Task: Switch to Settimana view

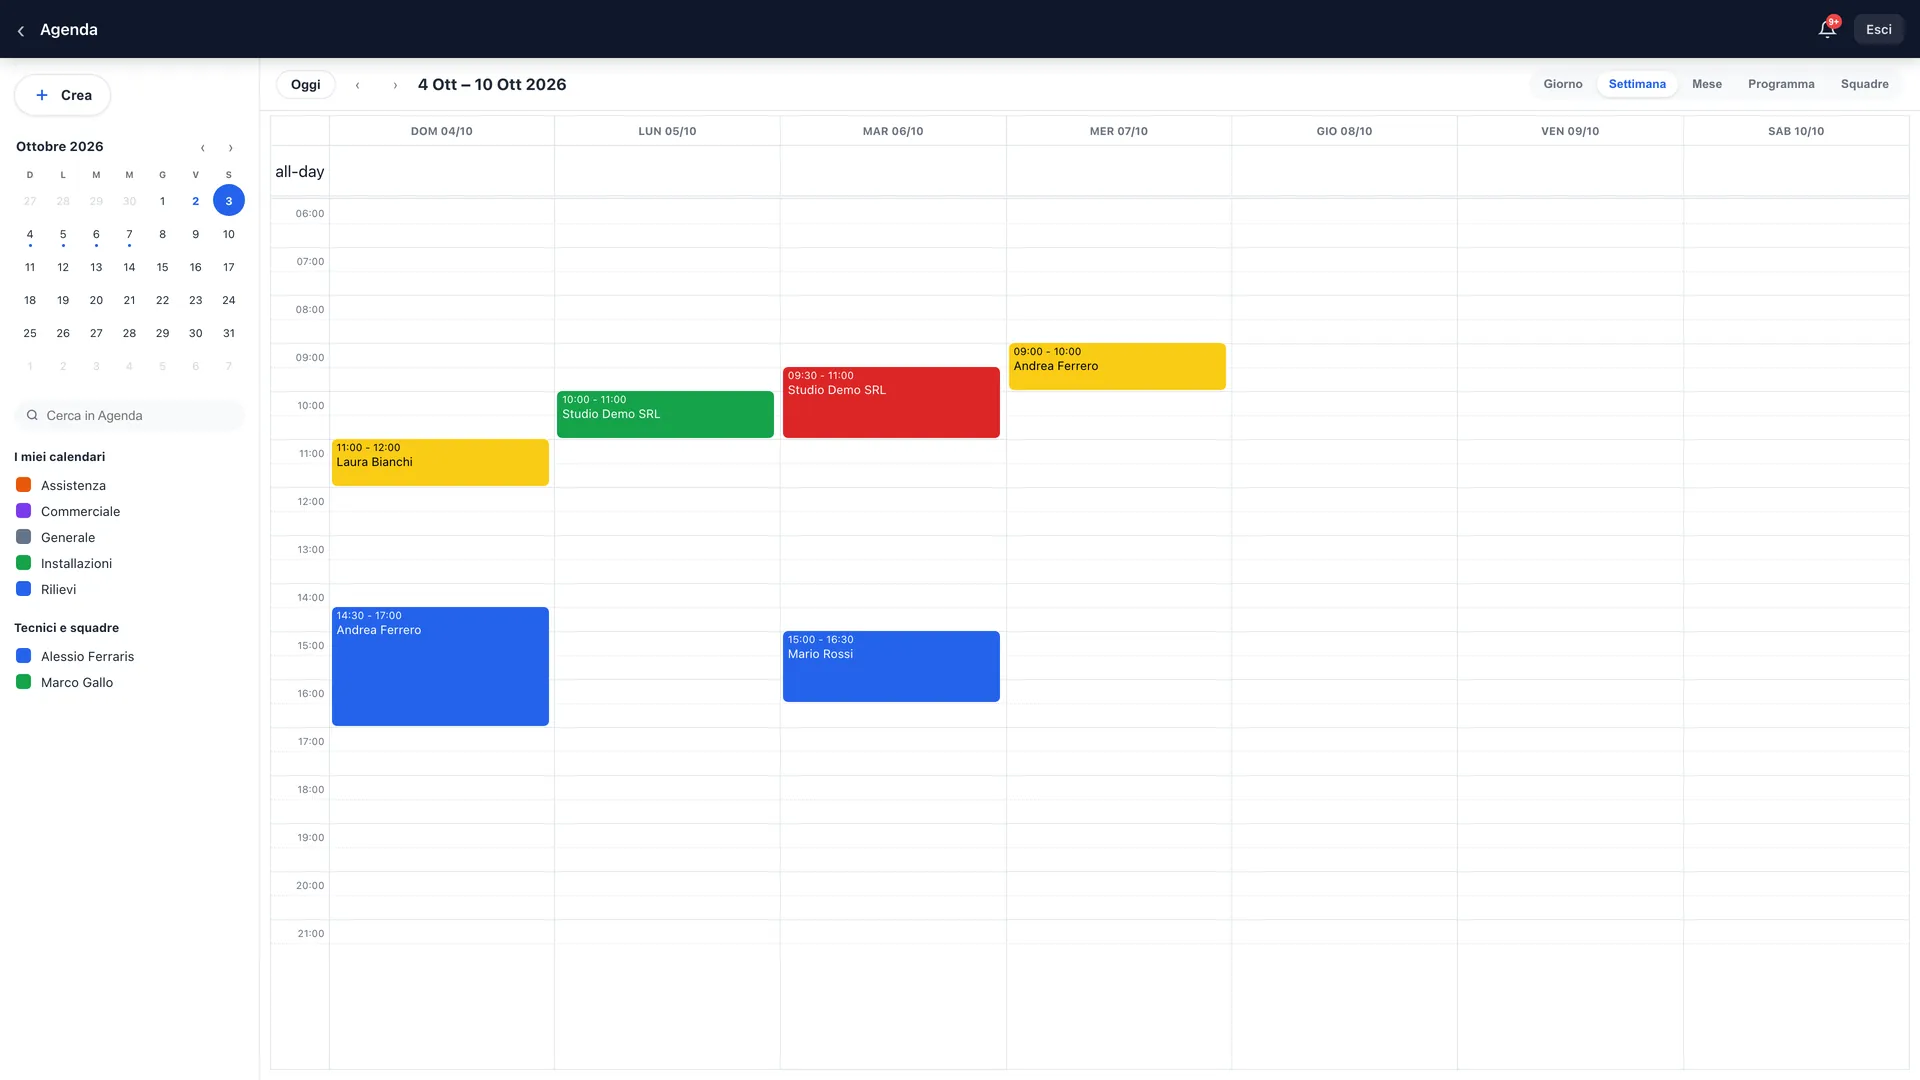Action: tap(1637, 84)
